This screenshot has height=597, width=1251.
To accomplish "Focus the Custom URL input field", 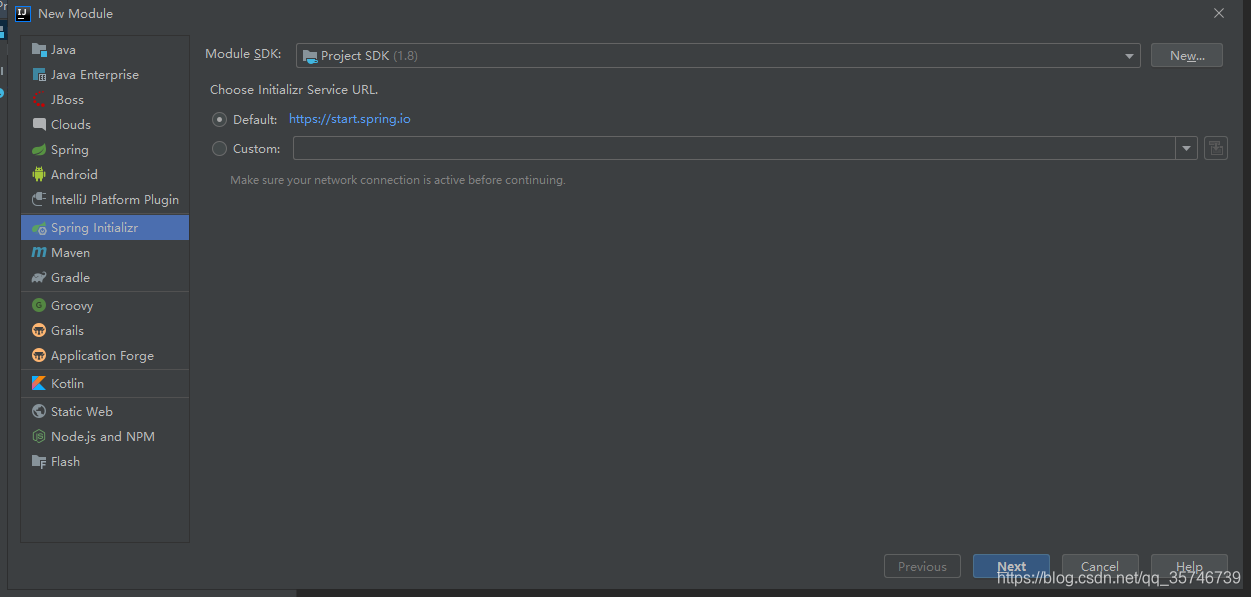I will [734, 148].
